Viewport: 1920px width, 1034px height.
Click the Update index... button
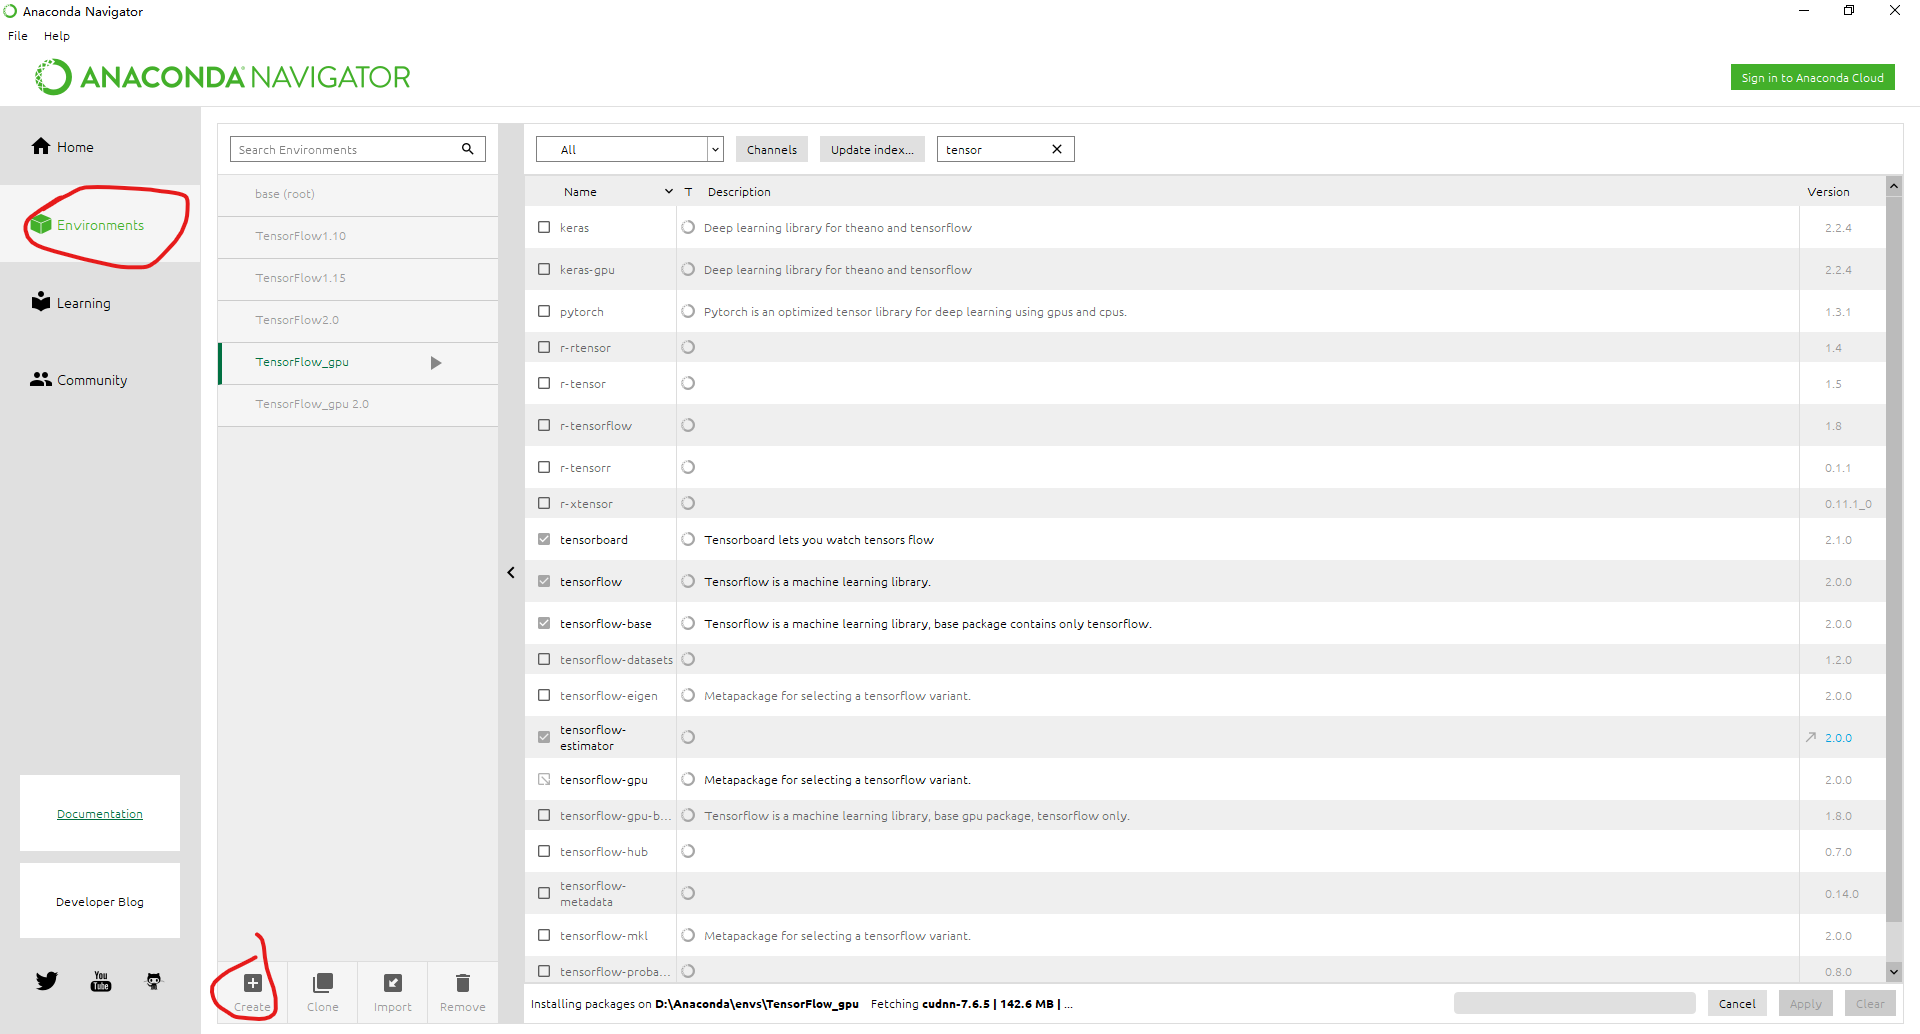872,149
